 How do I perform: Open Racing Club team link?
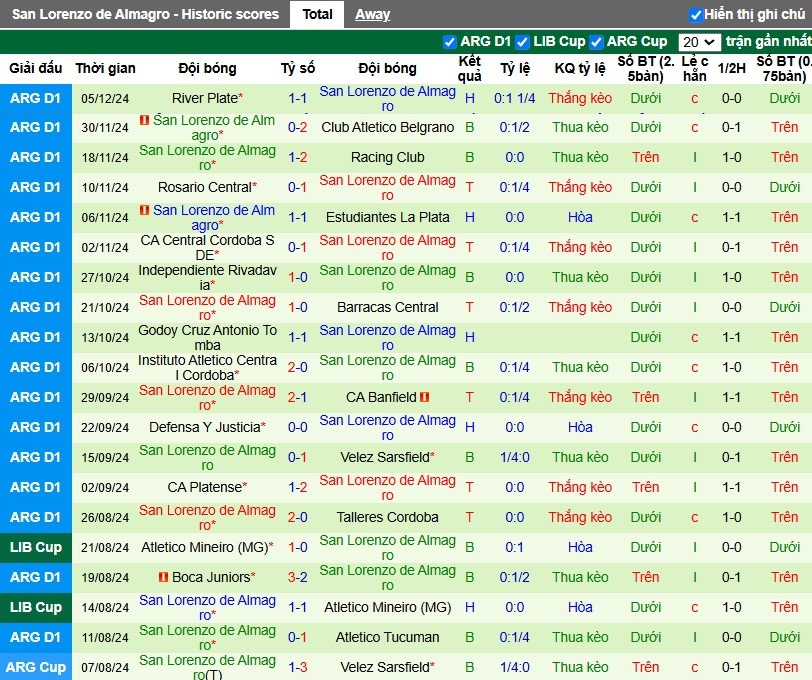click(387, 157)
